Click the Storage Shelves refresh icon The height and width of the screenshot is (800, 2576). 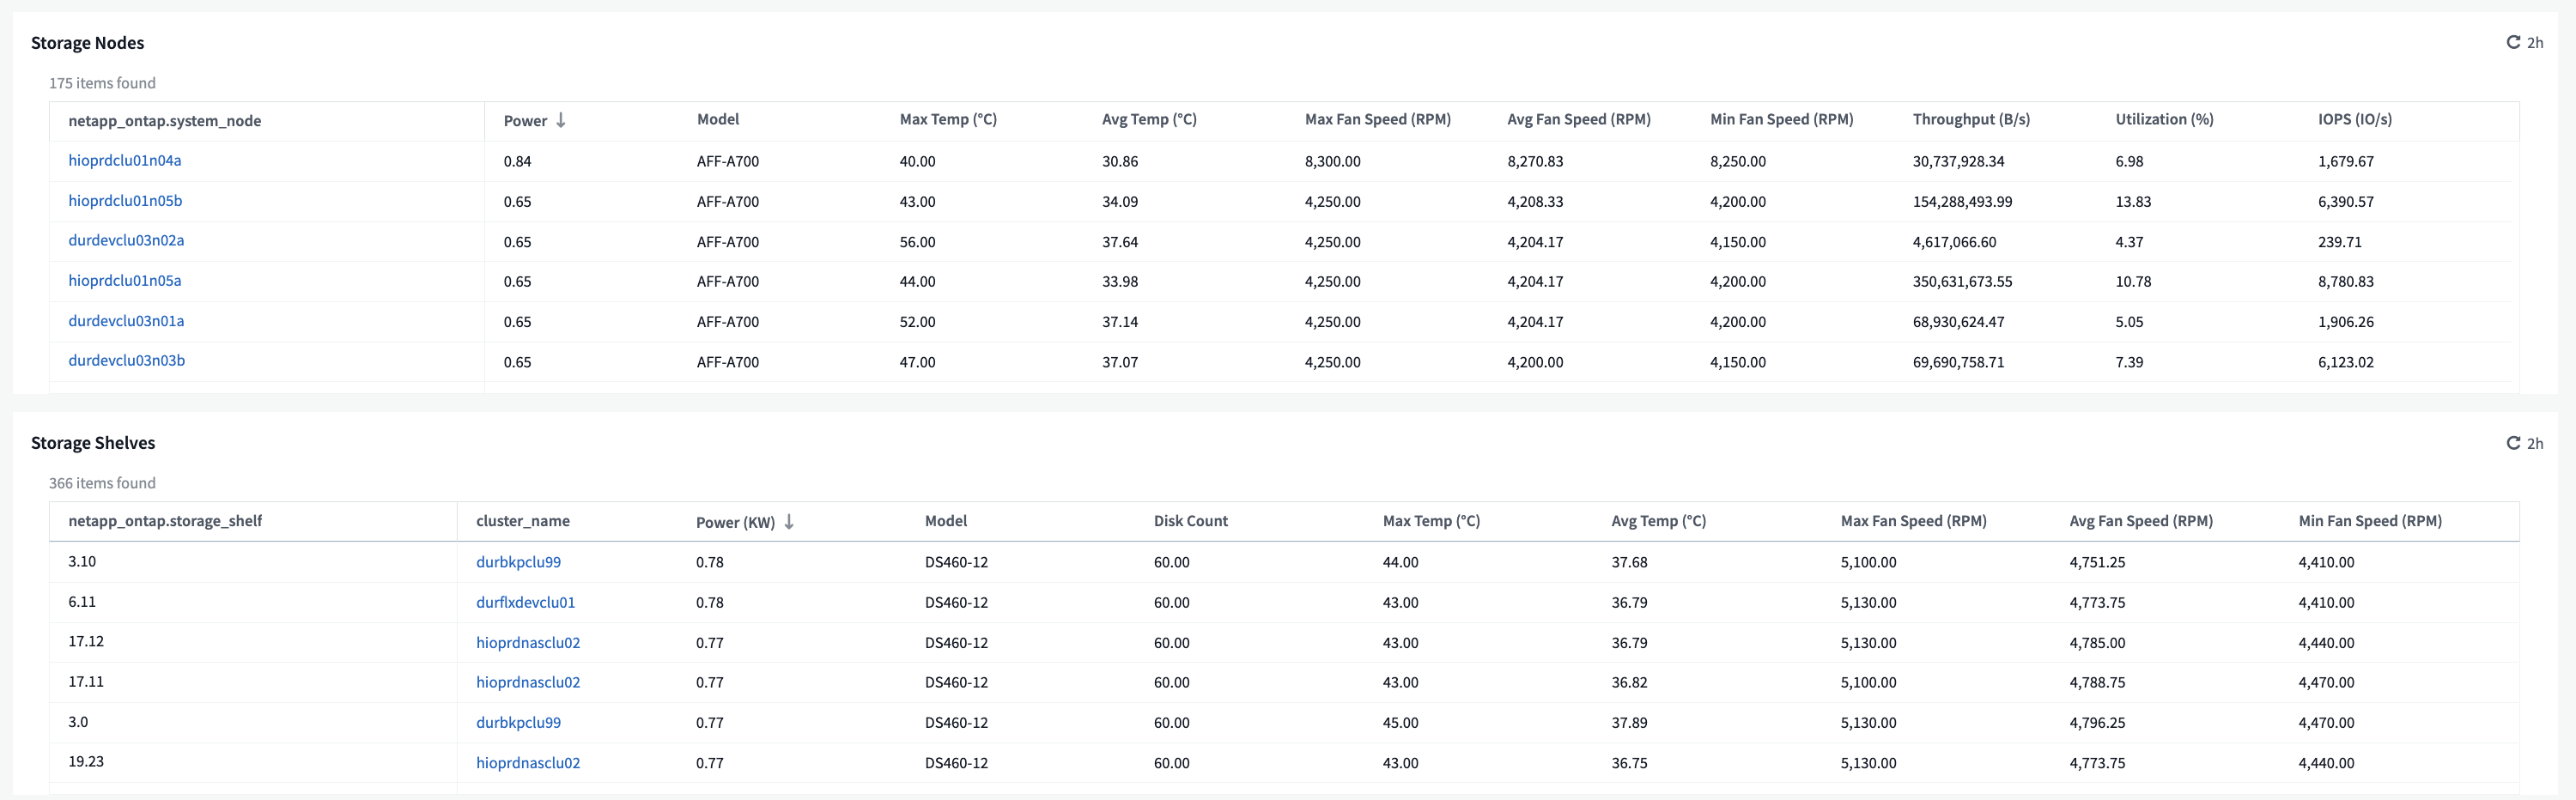(x=2513, y=443)
